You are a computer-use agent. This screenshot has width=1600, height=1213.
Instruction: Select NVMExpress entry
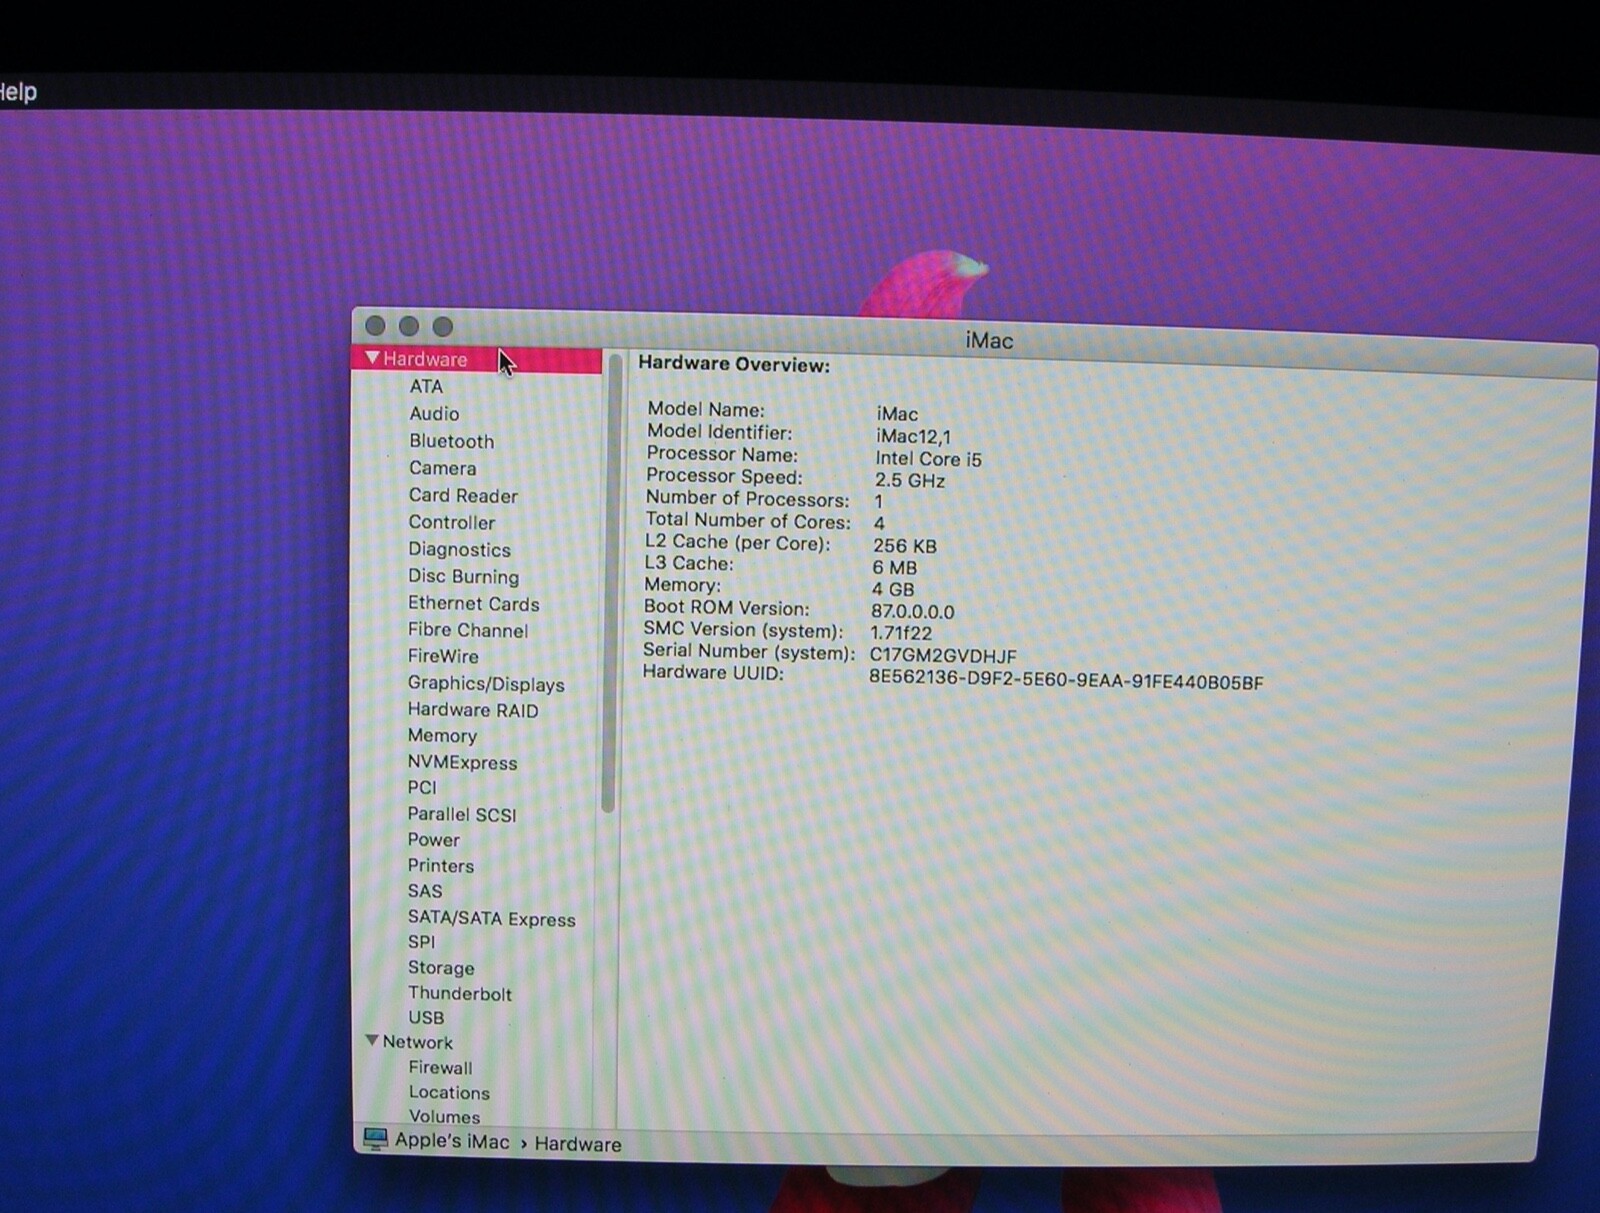(x=462, y=762)
